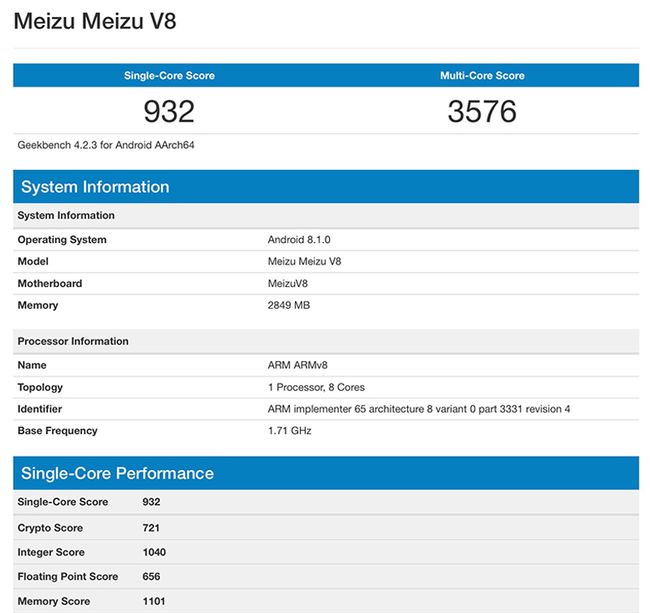Screen dimensions: 650x613
Task: Select '1 Processor, 8 Cores' value
Action: tap(316, 387)
